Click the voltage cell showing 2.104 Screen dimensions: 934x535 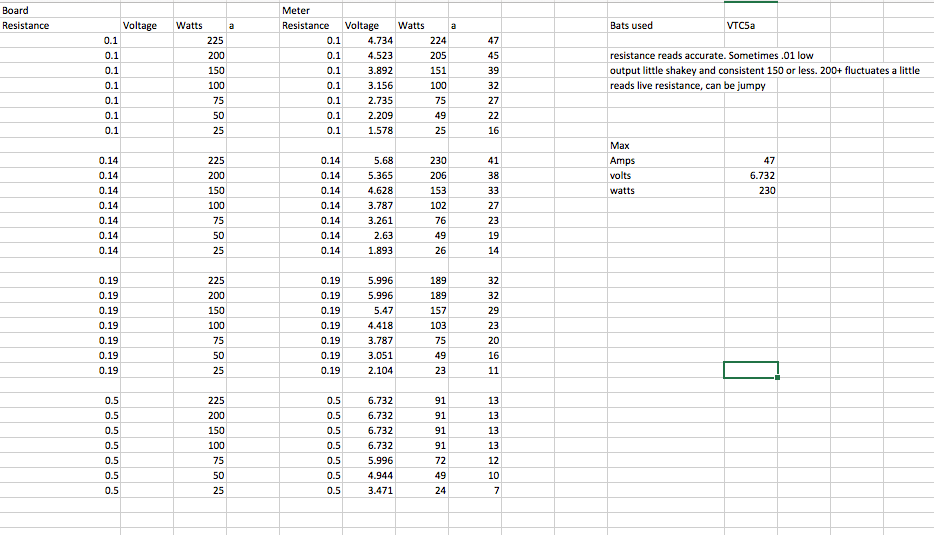pos(367,371)
